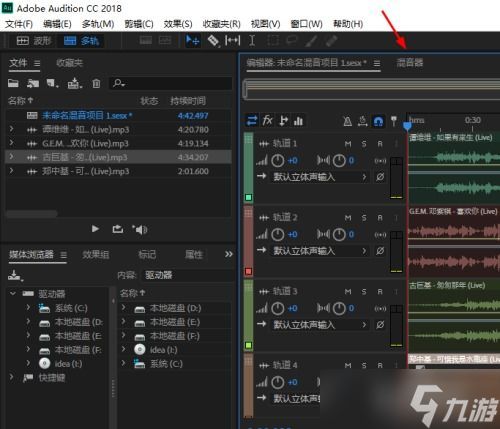
Task: Show track Sends controls
Action: pyautogui.click(x=283, y=120)
